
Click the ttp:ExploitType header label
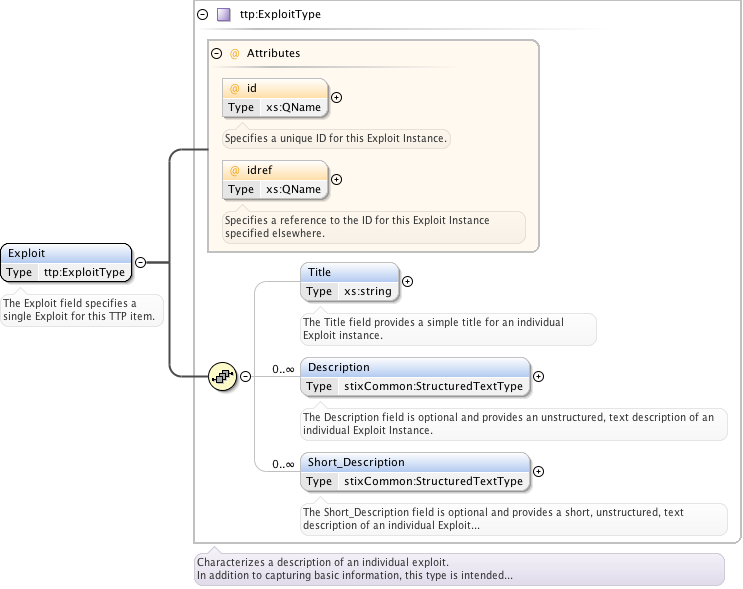(280, 15)
